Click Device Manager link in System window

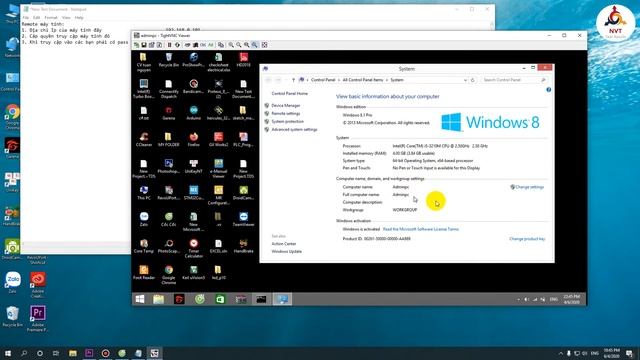tap(286, 105)
